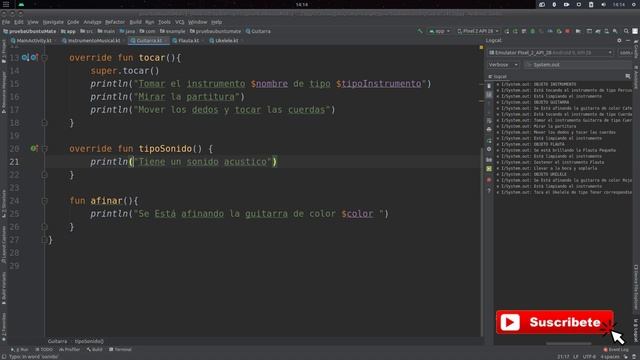Click pruebaUbuntuMate project breadcrumb
The width and height of the screenshot is (640, 360).
click(x=29, y=31)
